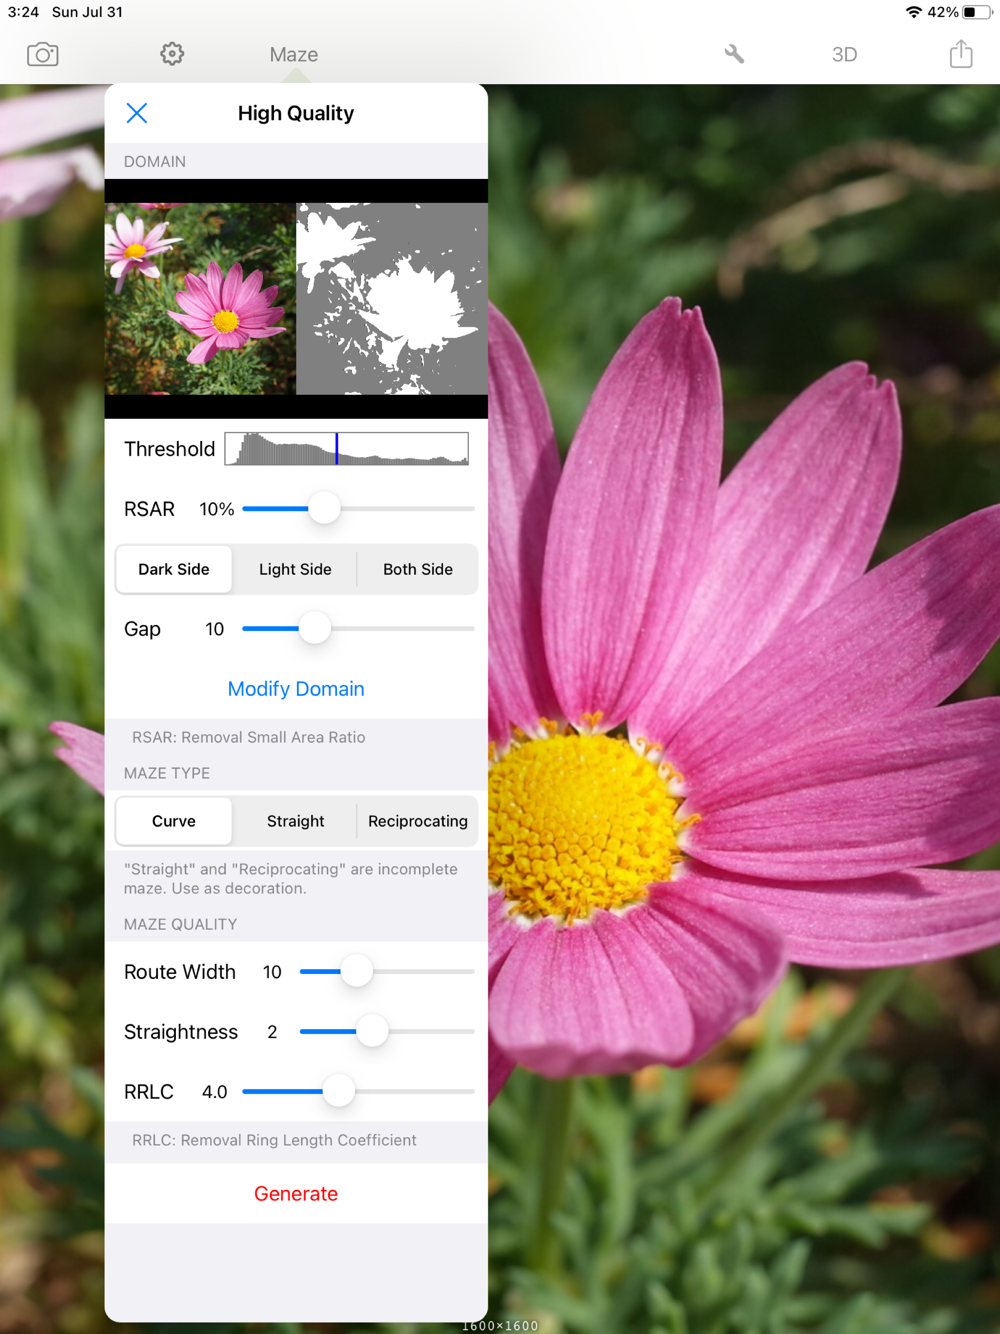1000x1334 pixels.
Task: Choose the Reciprocating maze type
Action: pyautogui.click(x=418, y=821)
